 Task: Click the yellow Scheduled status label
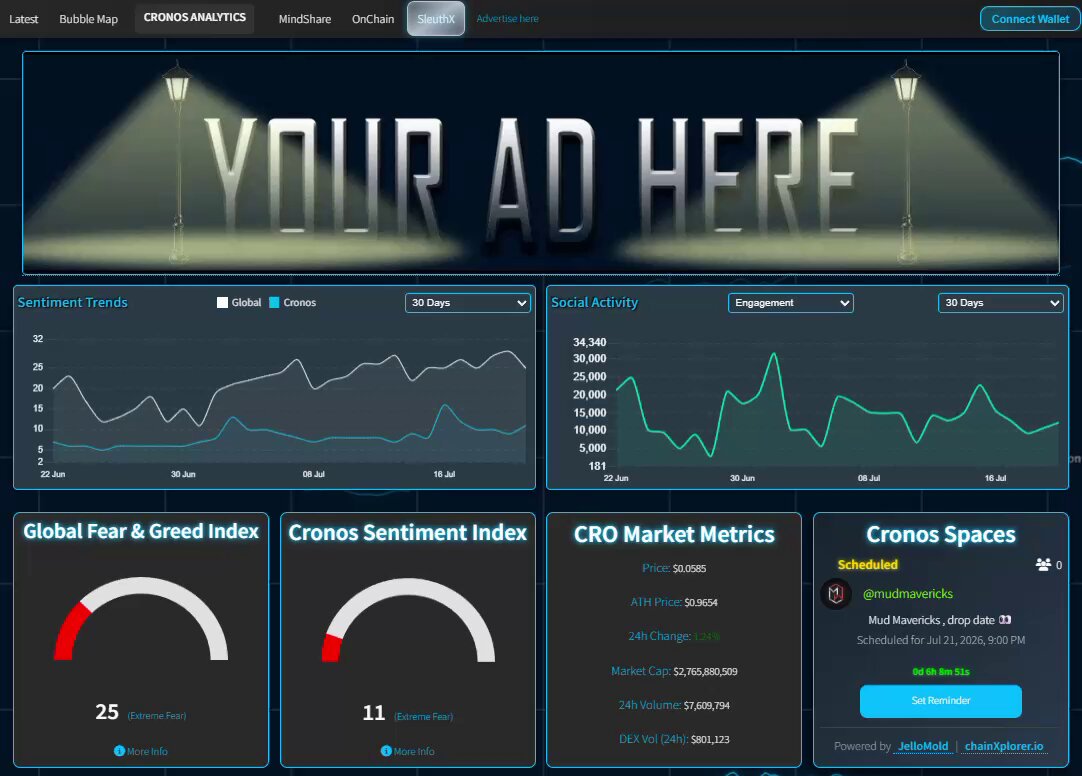(867, 564)
